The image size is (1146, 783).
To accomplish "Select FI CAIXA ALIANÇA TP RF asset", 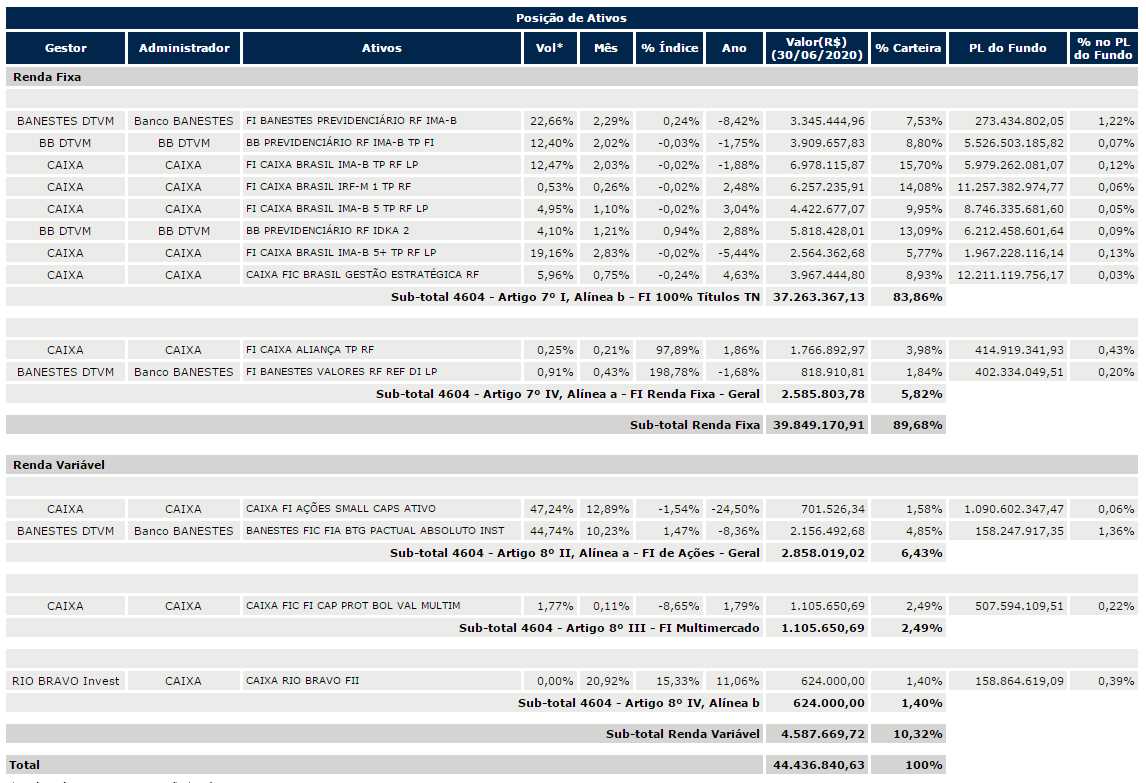I will tap(310, 349).
